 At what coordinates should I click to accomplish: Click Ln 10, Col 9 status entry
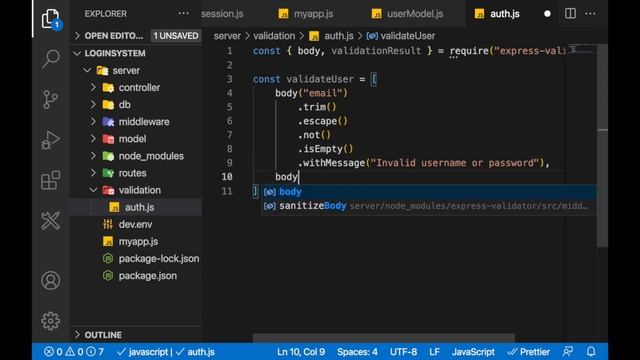tap(301, 351)
